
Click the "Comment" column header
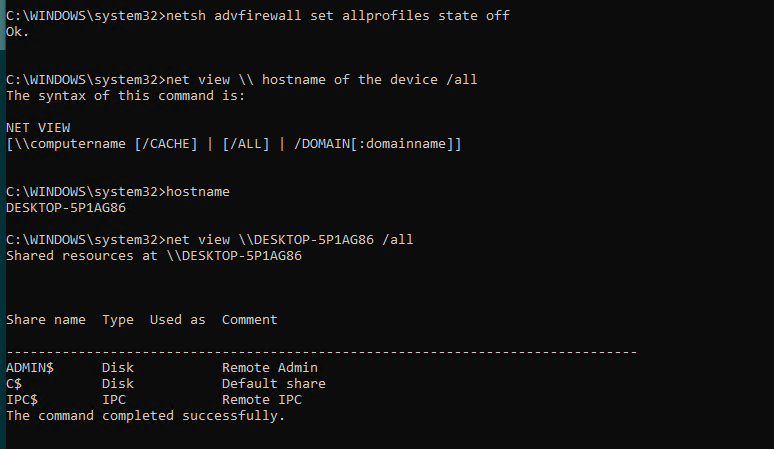(x=250, y=320)
